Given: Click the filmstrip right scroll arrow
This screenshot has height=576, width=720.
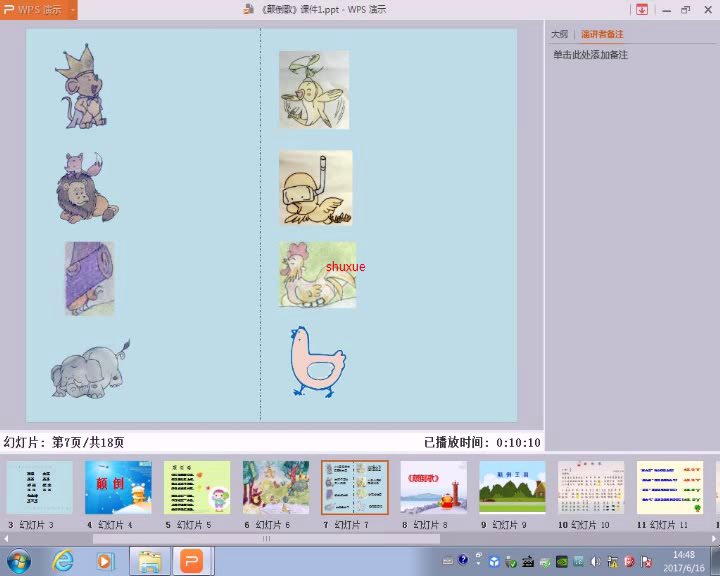Looking at the screenshot, I should [714, 538].
